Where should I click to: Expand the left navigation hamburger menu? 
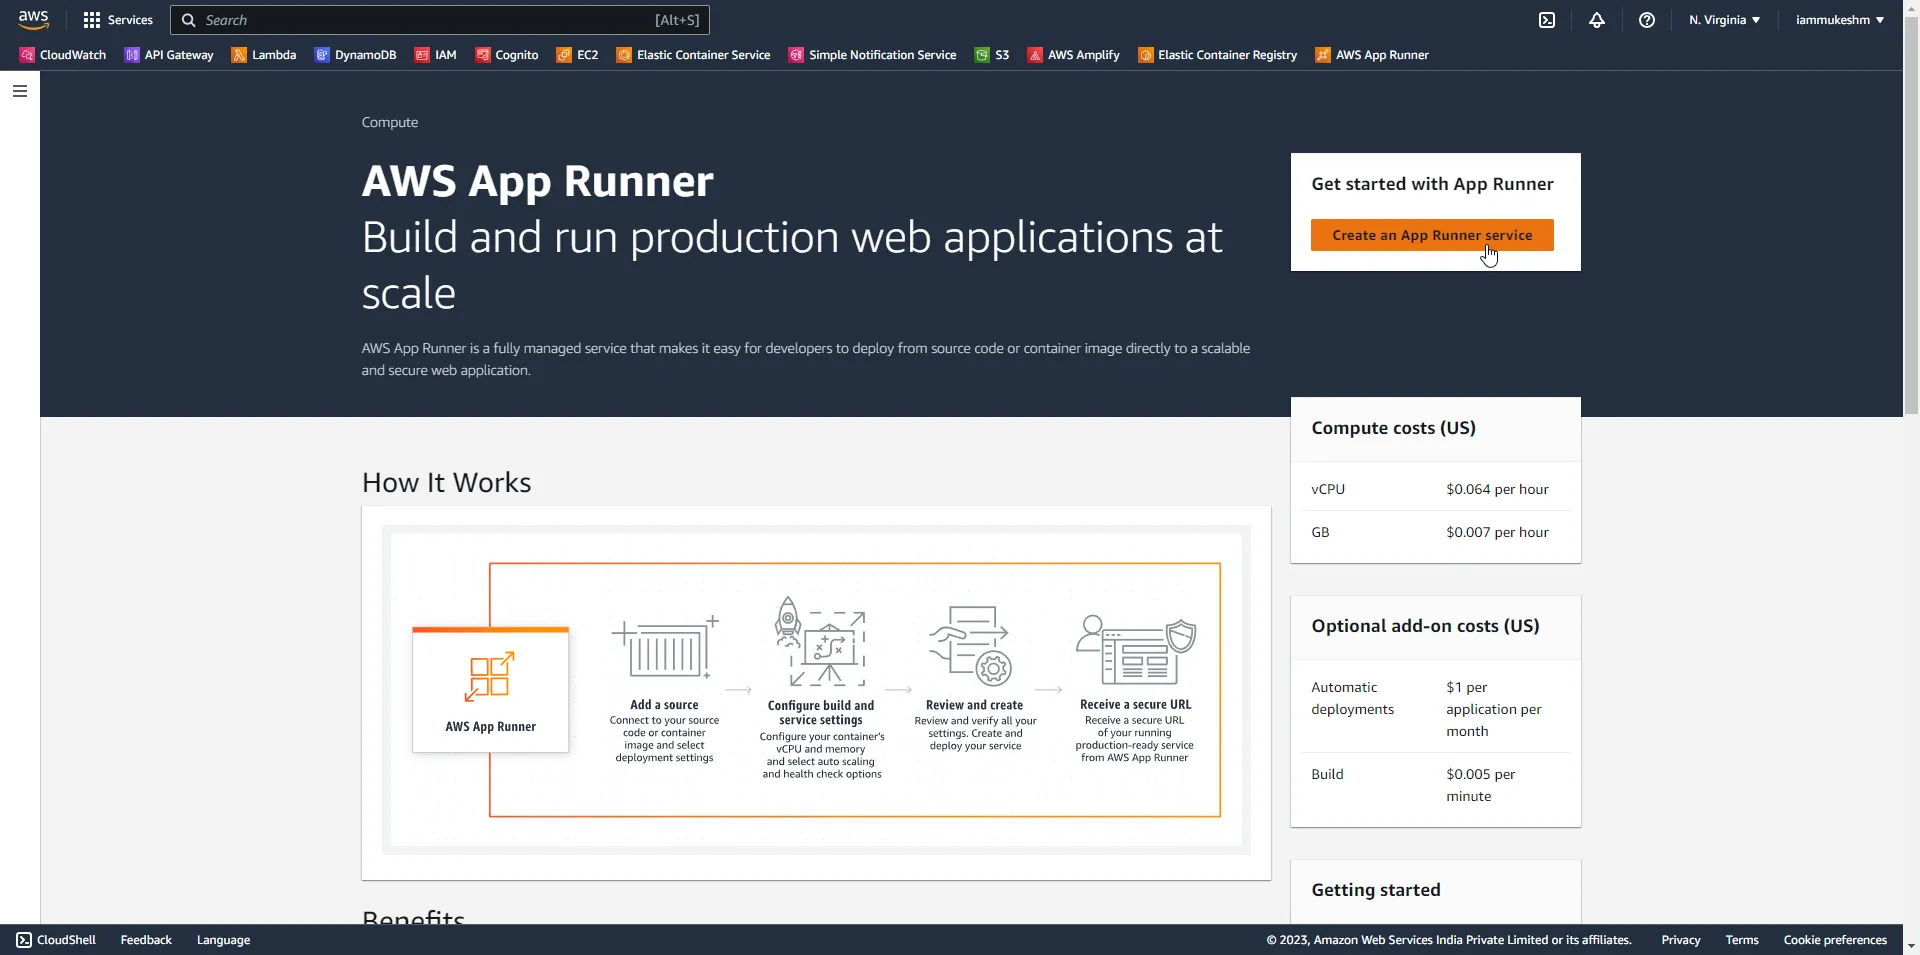[x=20, y=91]
